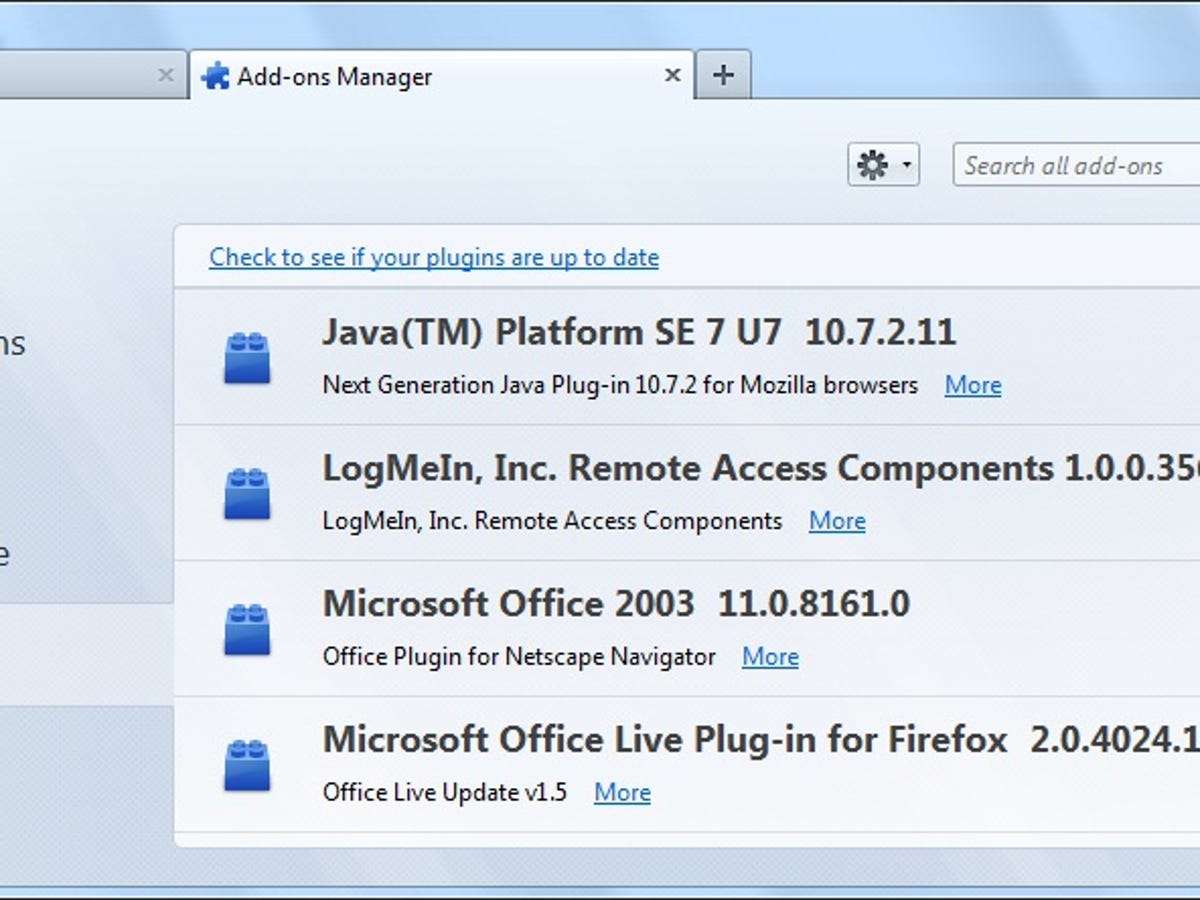This screenshot has width=1200, height=900.
Task: Select Microsoft Office 2003 11.0.8161.0 title
Action: click(616, 604)
